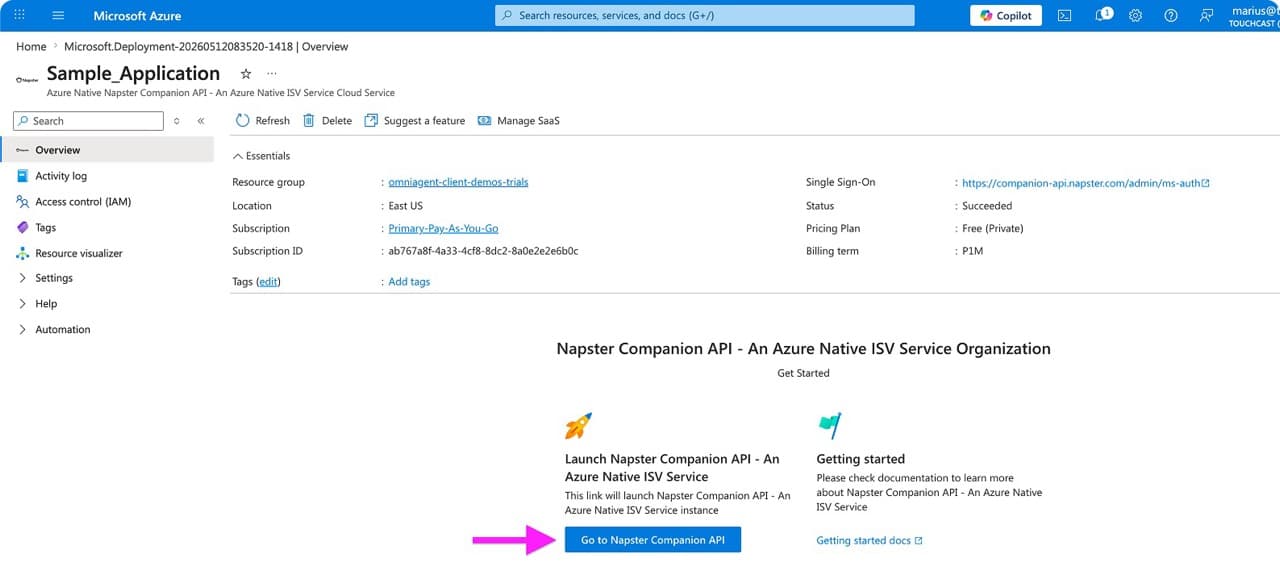Click the East US location value
This screenshot has height=588, width=1280.
point(405,206)
